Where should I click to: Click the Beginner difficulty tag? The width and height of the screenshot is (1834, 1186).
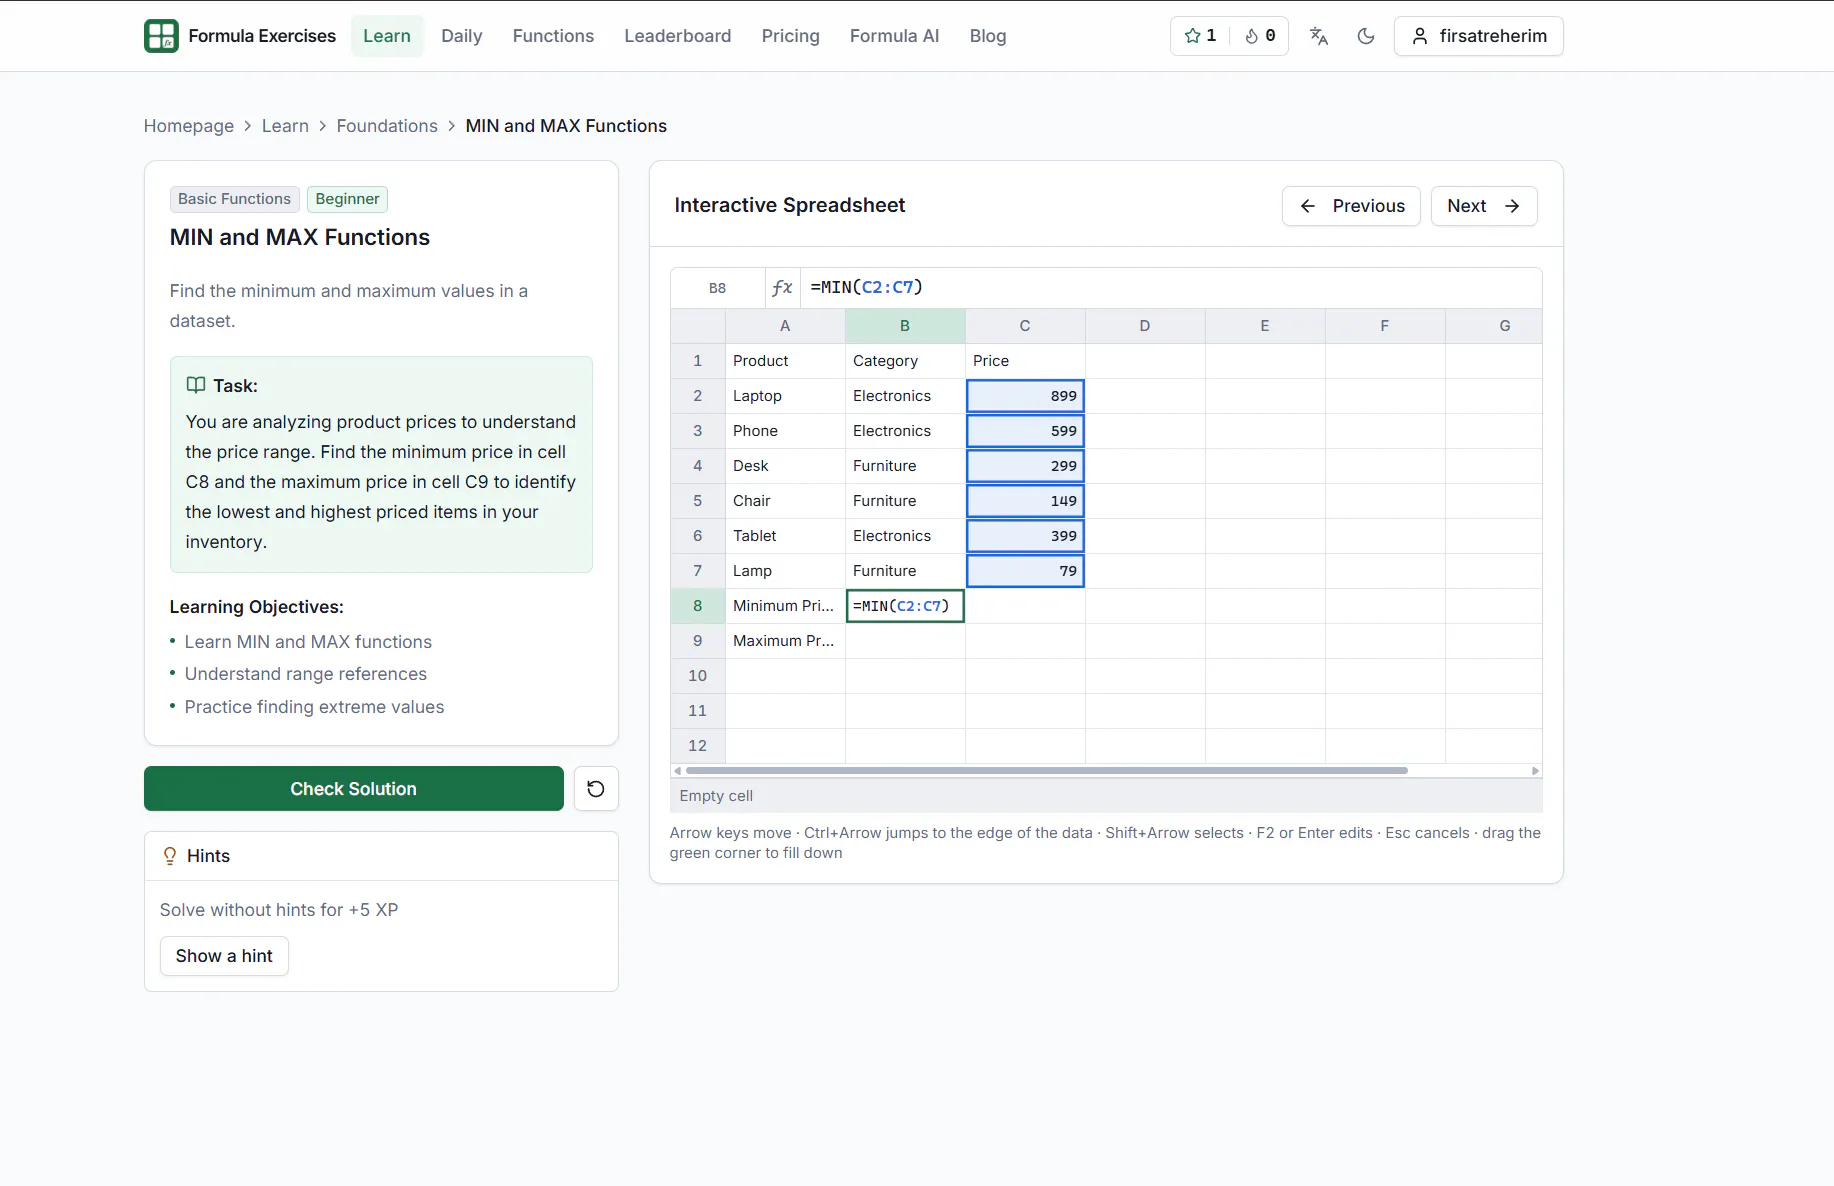(x=348, y=199)
